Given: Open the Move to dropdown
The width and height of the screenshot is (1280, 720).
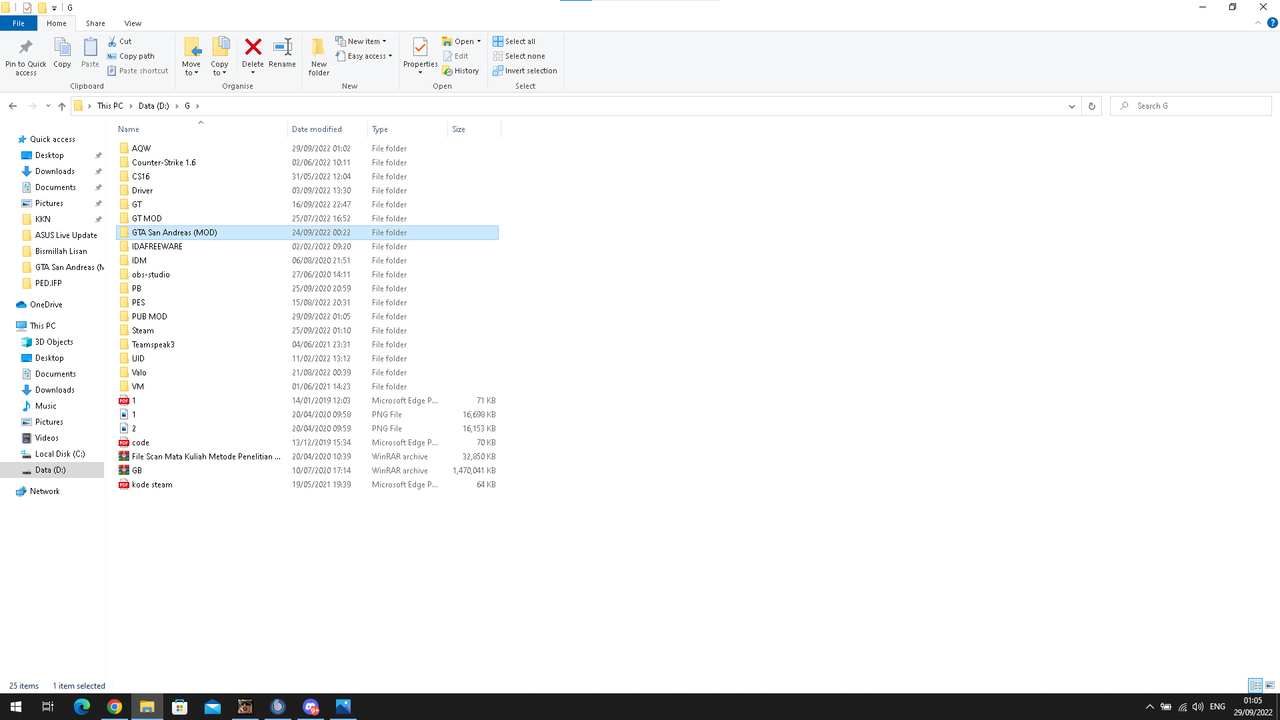Looking at the screenshot, I should [191, 57].
